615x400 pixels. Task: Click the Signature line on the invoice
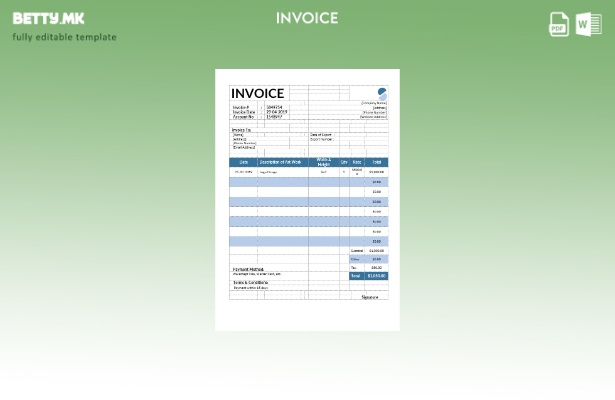click(x=370, y=297)
